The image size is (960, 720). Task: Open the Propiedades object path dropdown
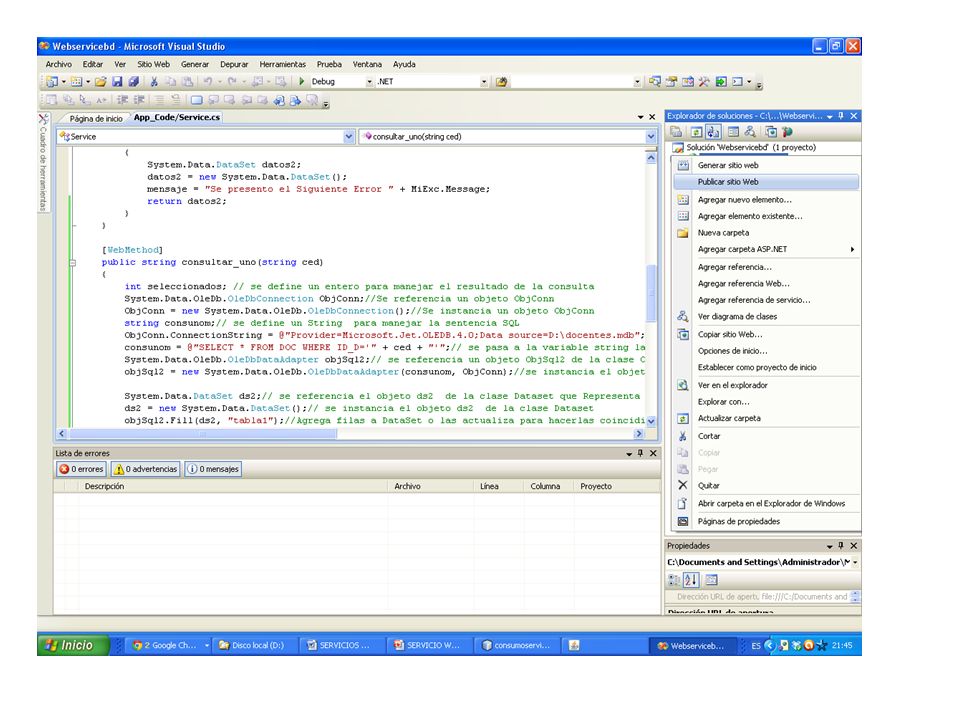[x=855, y=562]
